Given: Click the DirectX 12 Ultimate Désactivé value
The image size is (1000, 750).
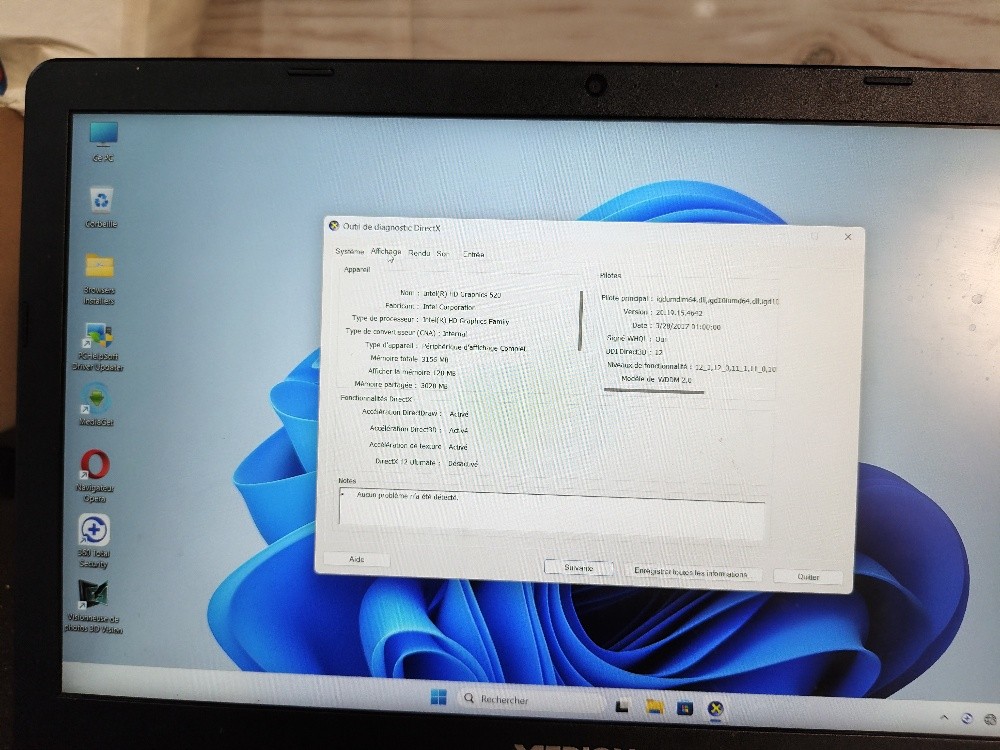Looking at the screenshot, I should point(462,464).
